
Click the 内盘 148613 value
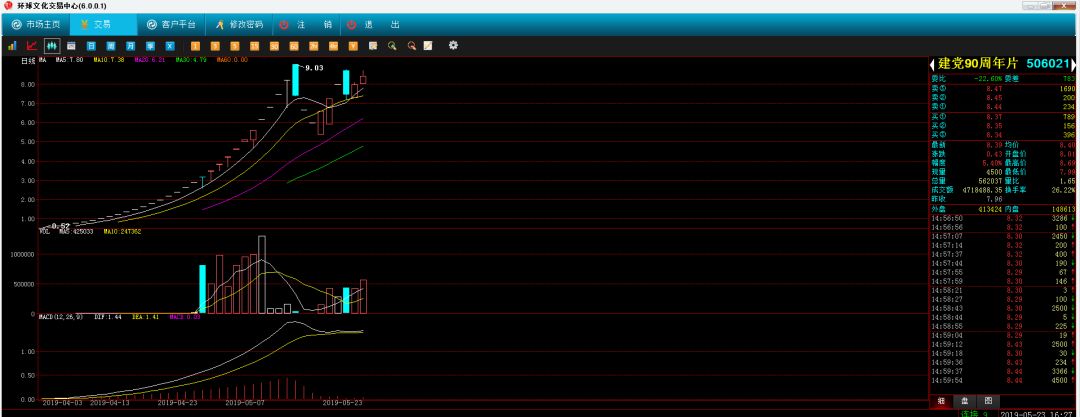pyautogui.click(x=1062, y=208)
